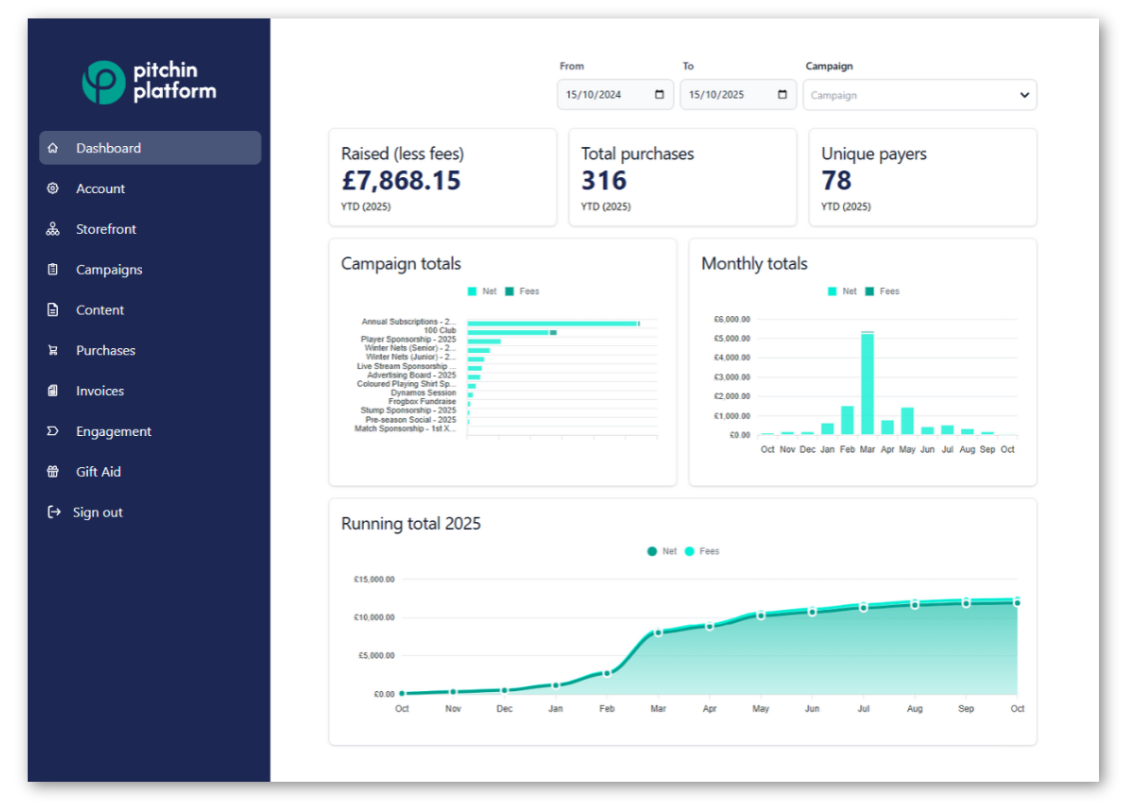Click the Account gear icon
Screen dimensions: 1135x808
pyautogui.click(x=53, y=189)
